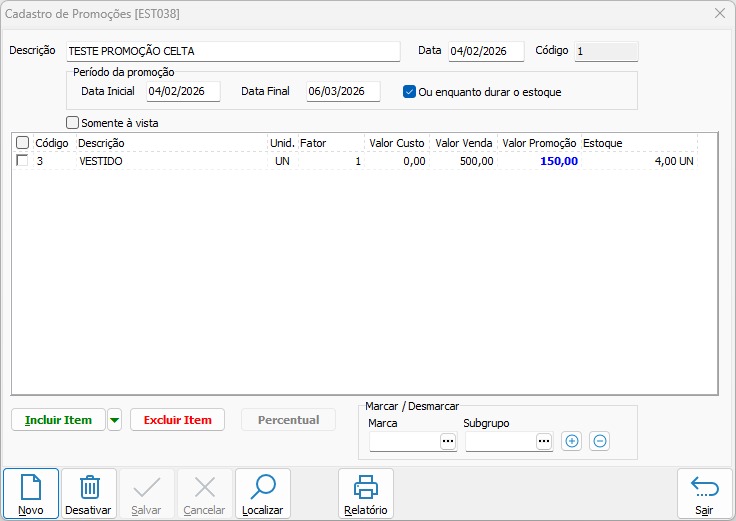
Task: Click the minus circle icon
Action: pos(599,441)
